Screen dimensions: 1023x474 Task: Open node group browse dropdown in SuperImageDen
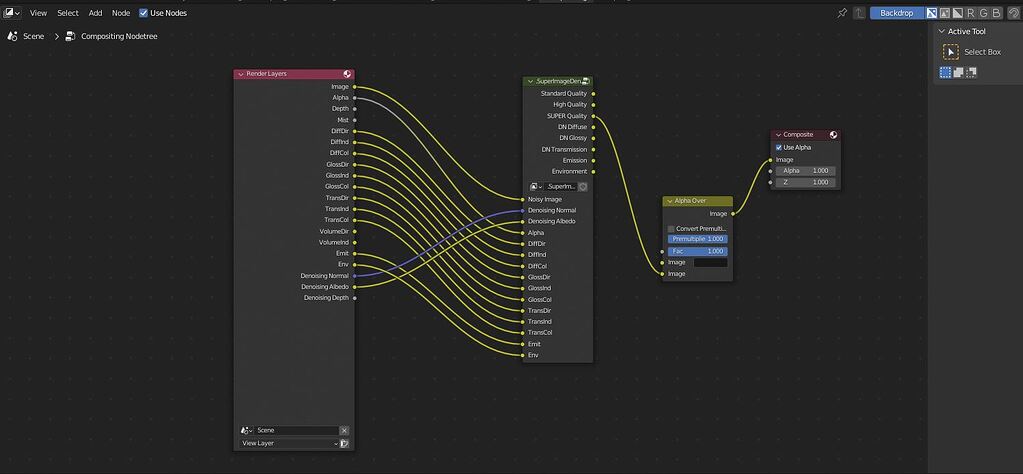(x=535, y=186)
